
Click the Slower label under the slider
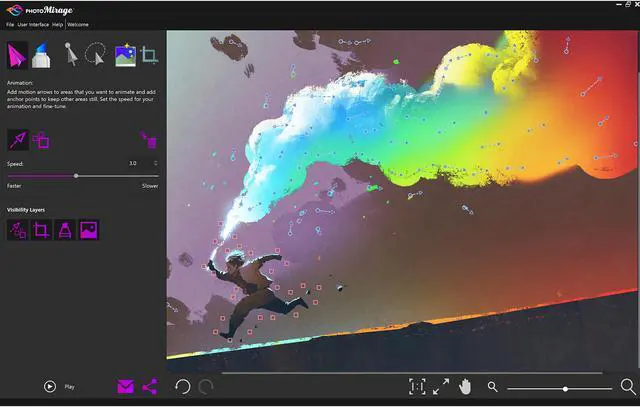coord(150,186)
